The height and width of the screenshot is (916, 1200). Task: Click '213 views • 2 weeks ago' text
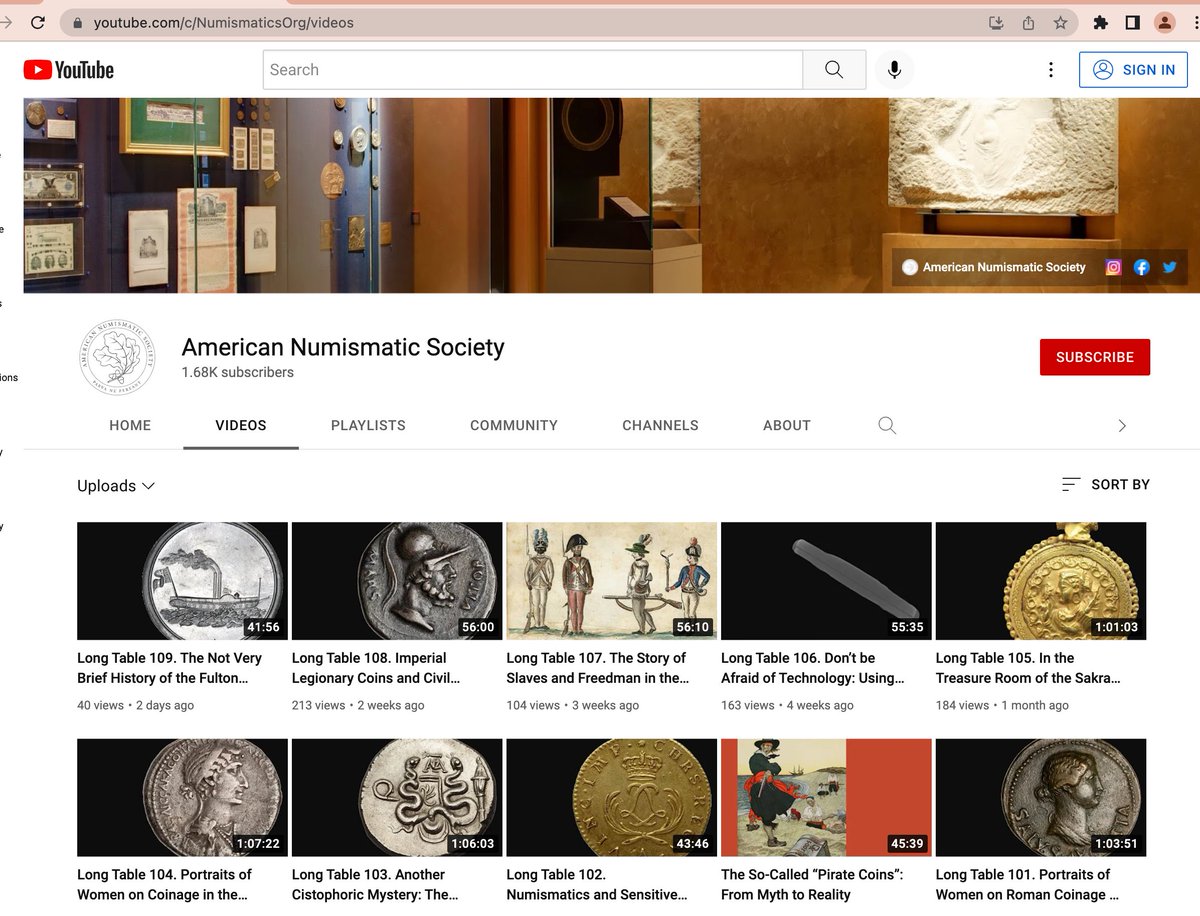click(x=358, y=705)
